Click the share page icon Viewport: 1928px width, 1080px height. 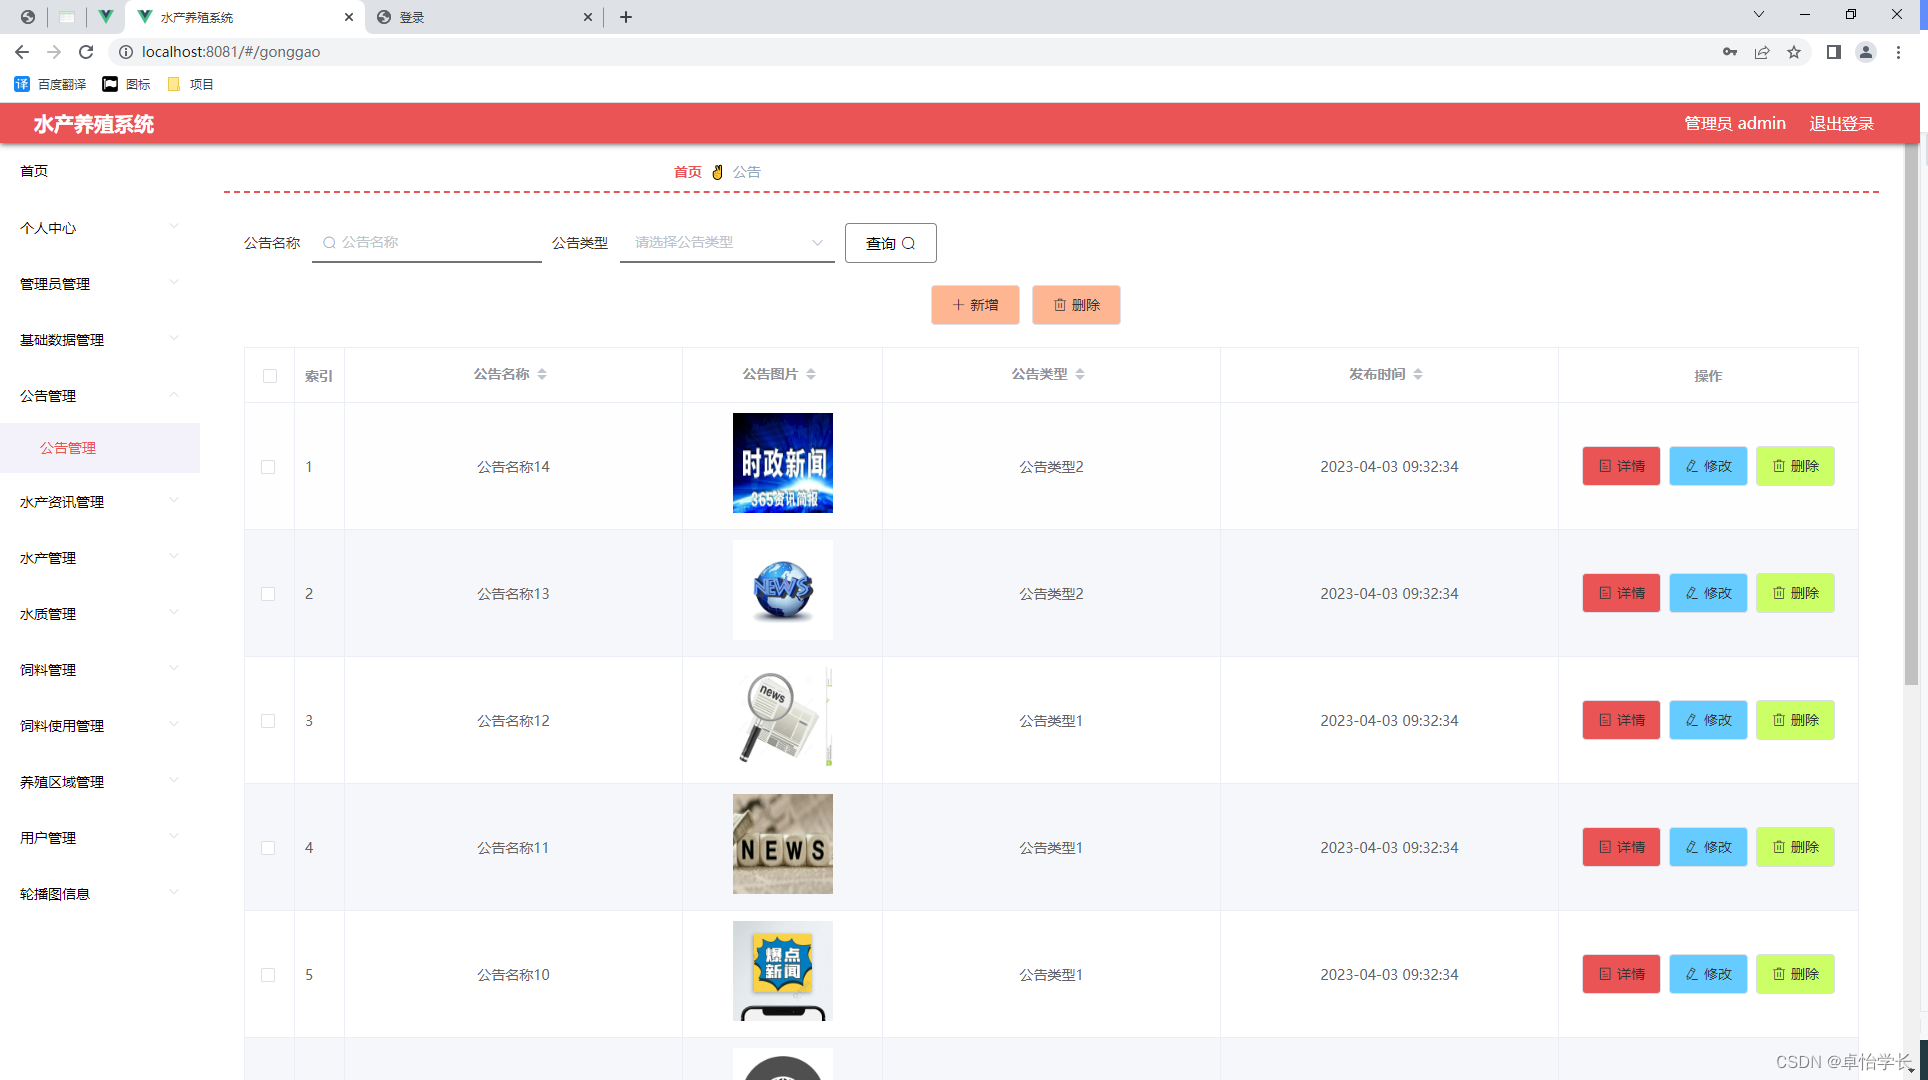[1762, 52]
